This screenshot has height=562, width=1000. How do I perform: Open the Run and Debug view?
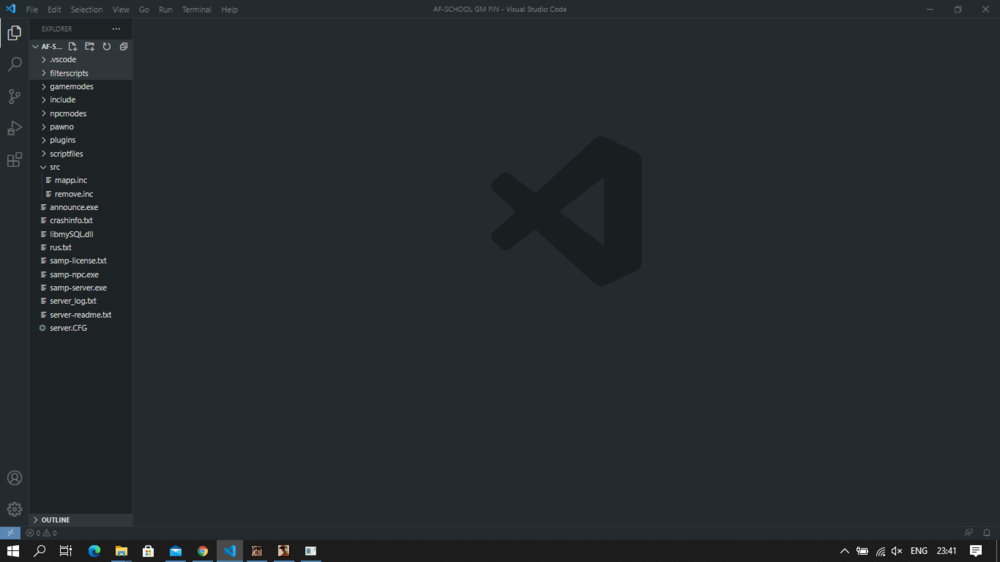point(14,128)
